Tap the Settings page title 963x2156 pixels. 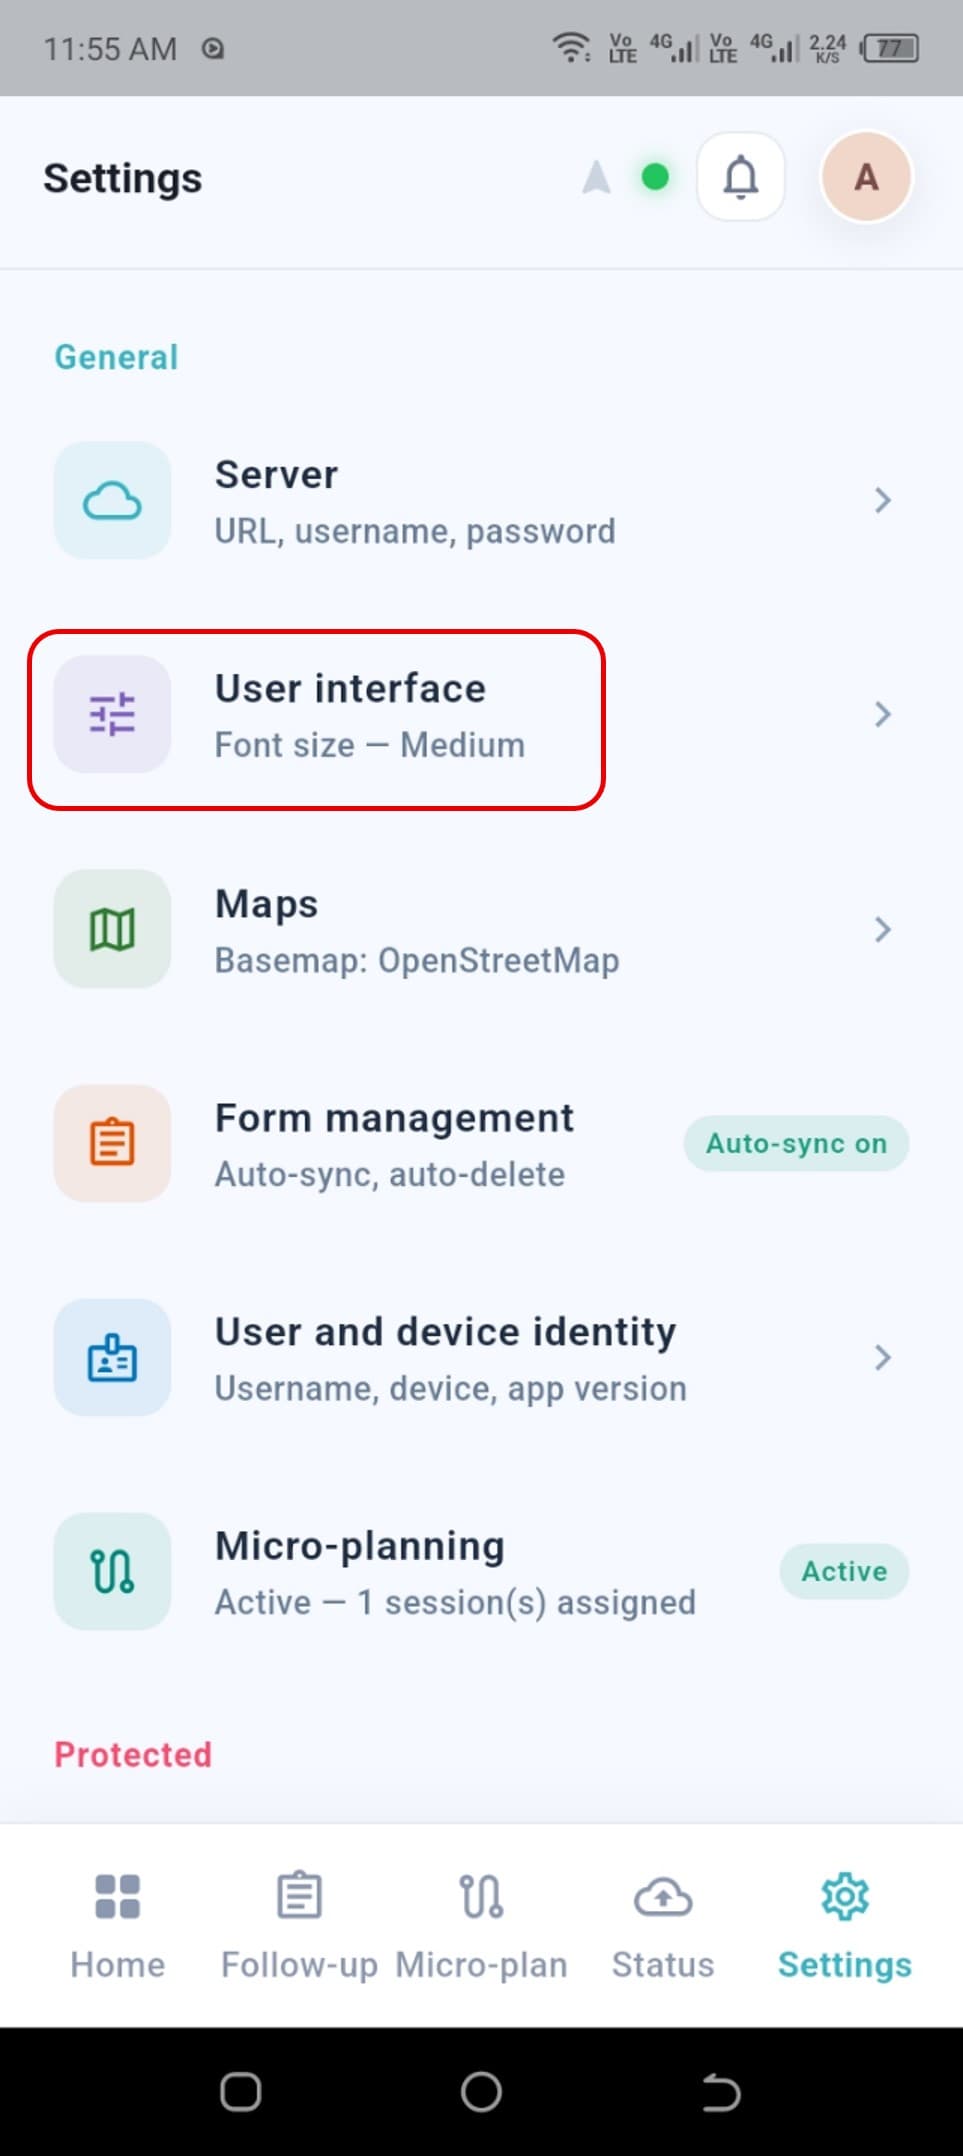coord(123,178)
